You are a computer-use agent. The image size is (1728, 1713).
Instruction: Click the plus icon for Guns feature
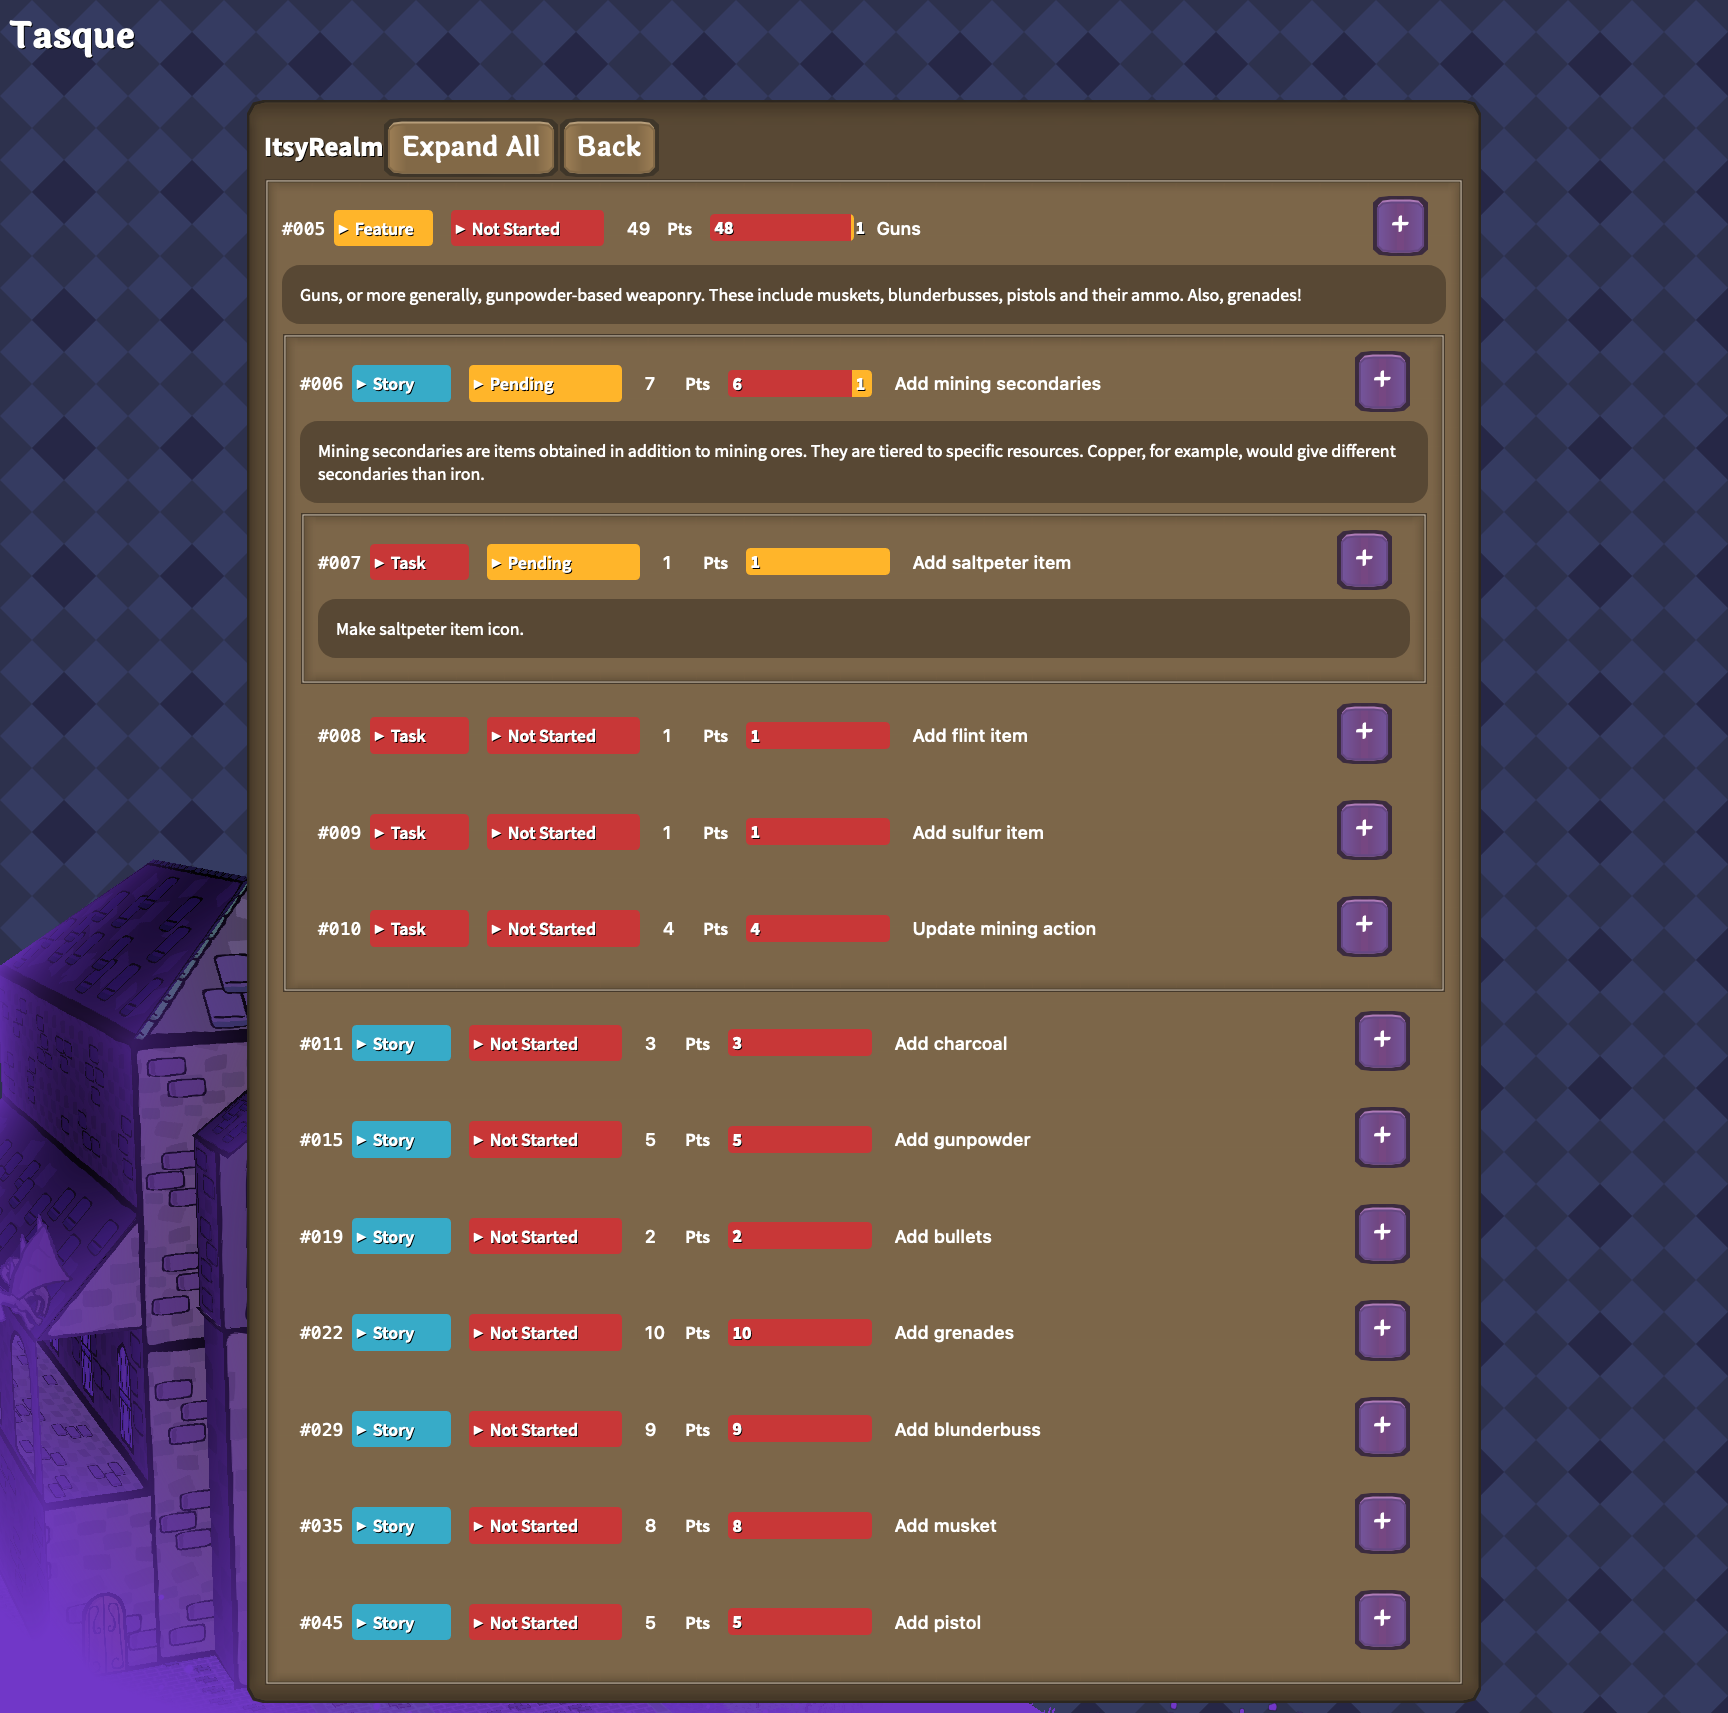[x=1399, y=225]
